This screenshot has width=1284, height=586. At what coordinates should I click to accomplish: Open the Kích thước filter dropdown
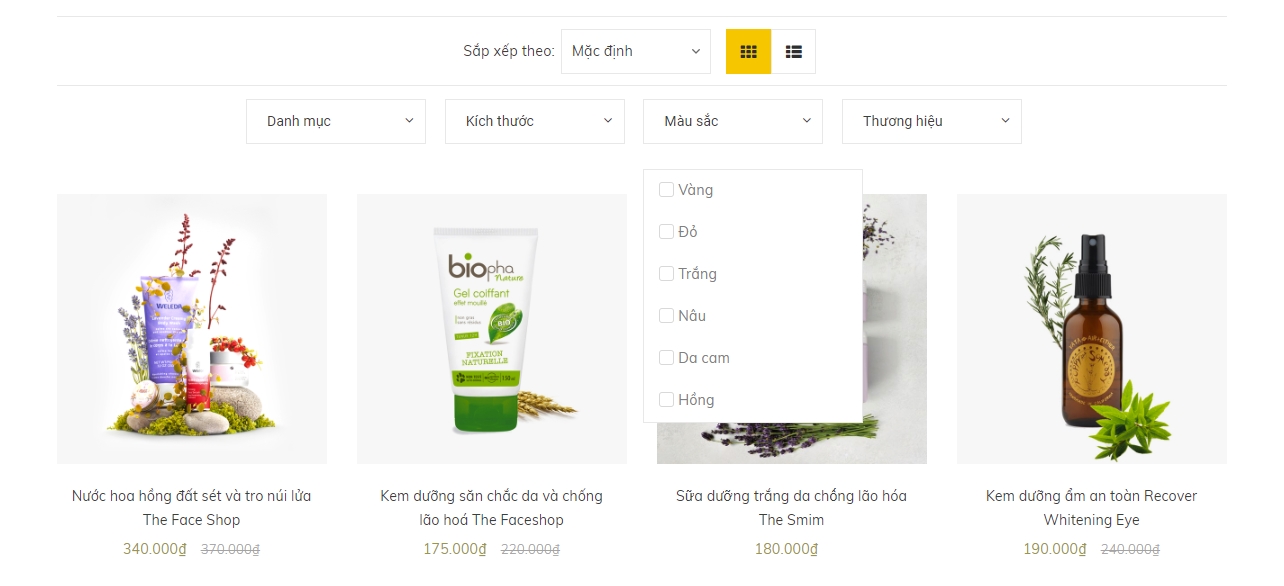[535, 121]
